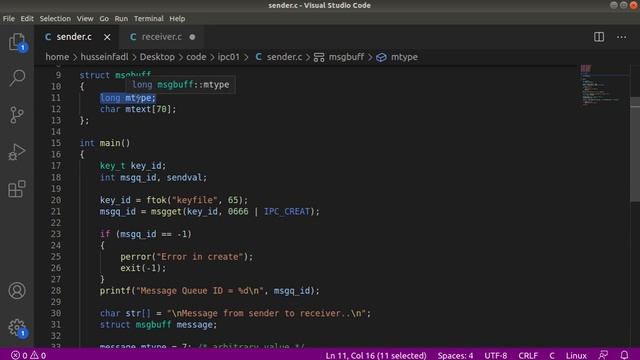
Task: Open the feedback icon in status bar
Action: [x=603, y=355]
